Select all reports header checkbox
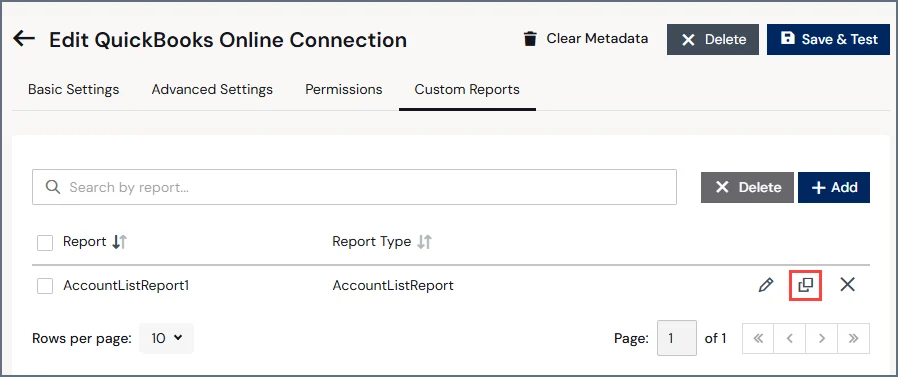This screenshot has height=377, width=898. pyautogui.click(x=45, y=243)
